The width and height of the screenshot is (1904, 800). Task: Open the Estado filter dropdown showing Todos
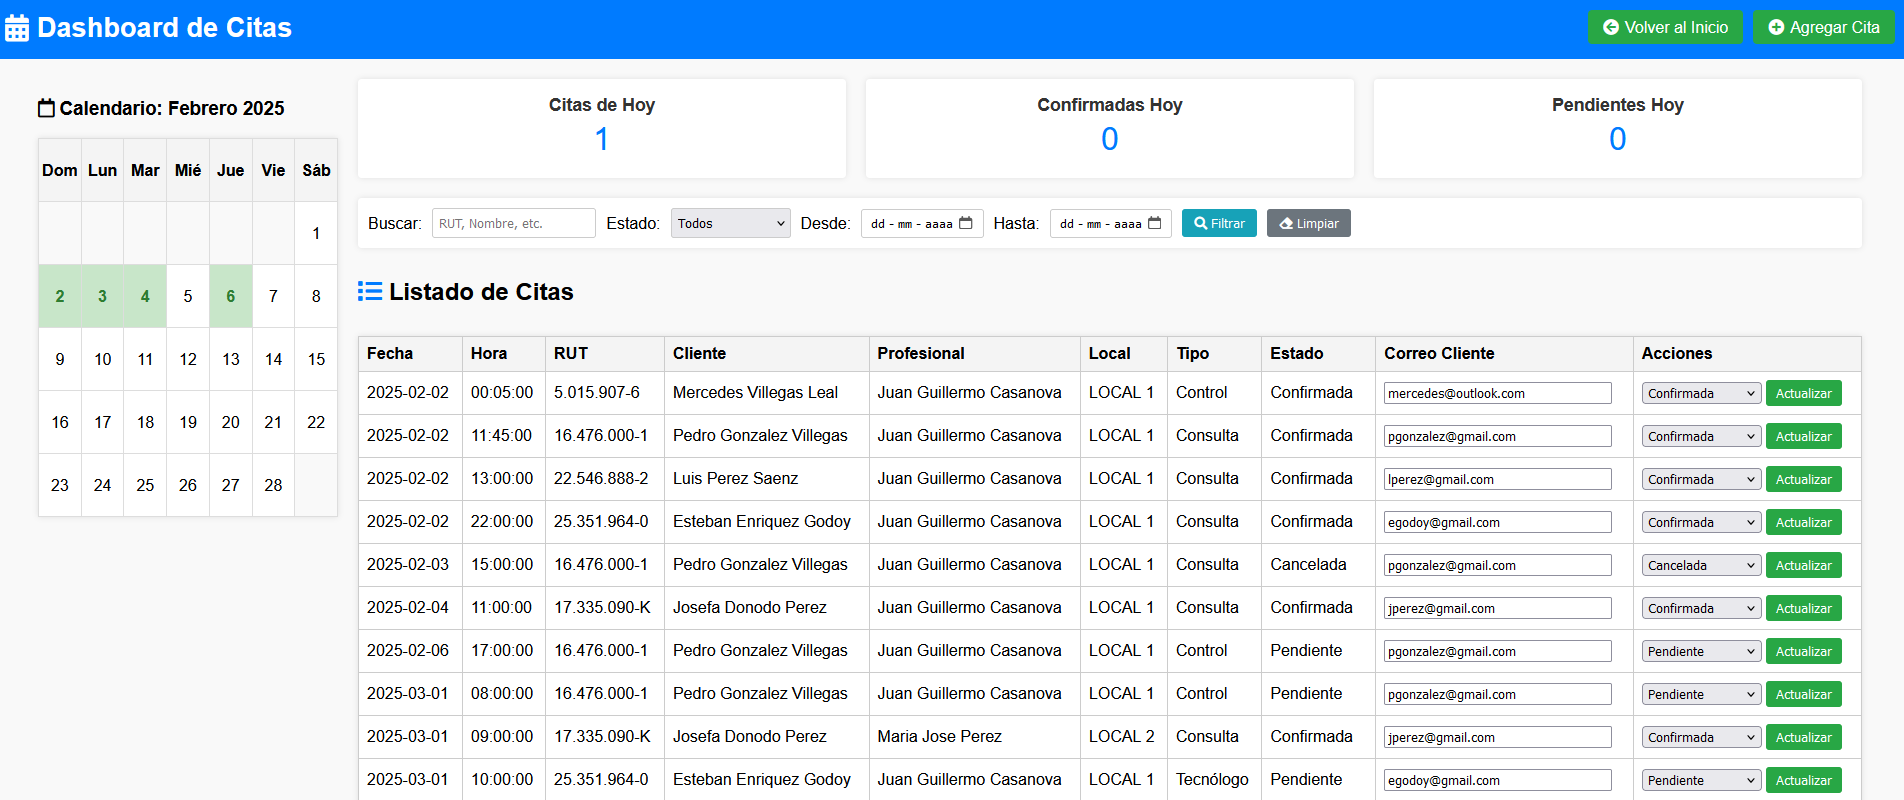click(730, 223)
